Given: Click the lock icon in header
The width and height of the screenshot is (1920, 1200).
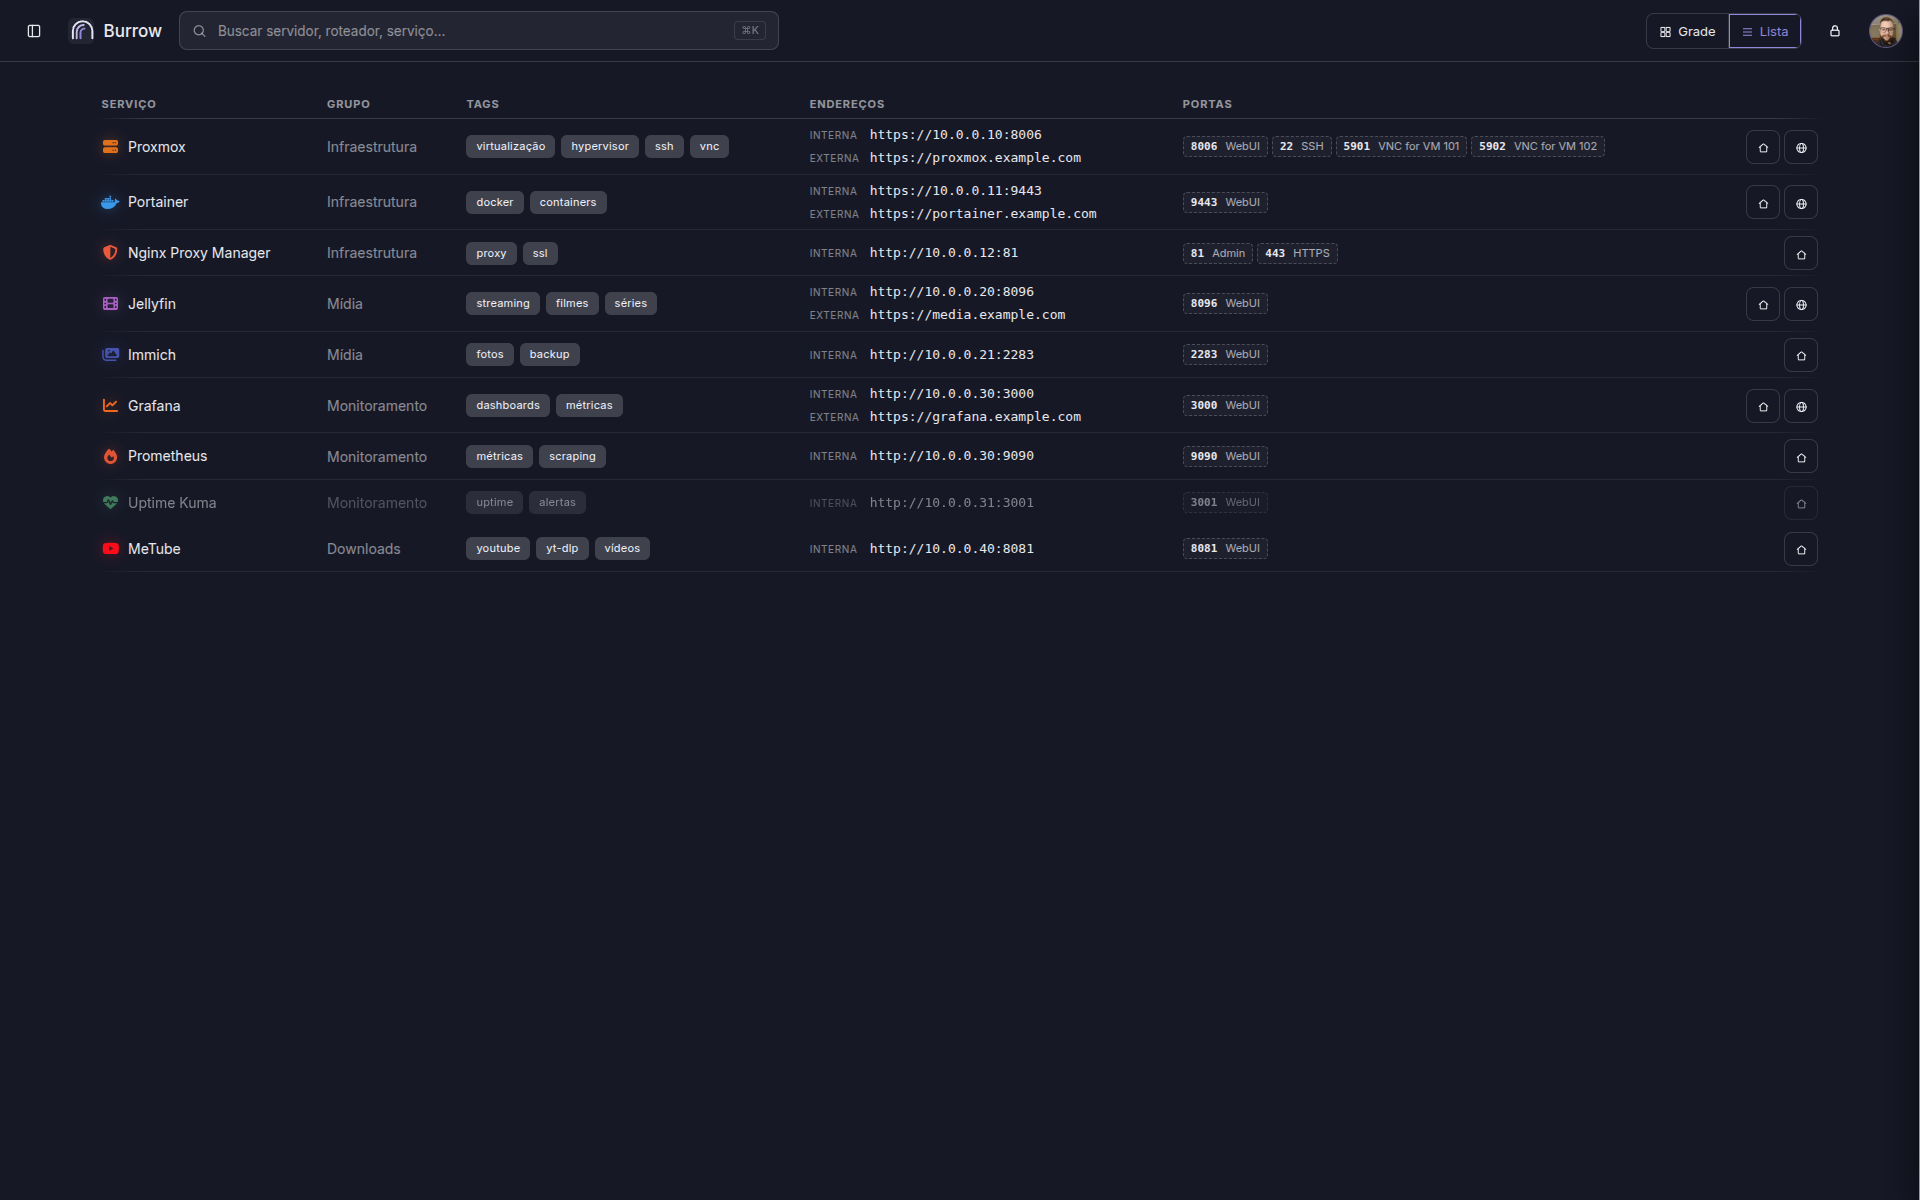Looking at the screenshot, I should pyautogui.click(x=1835, y=31).
